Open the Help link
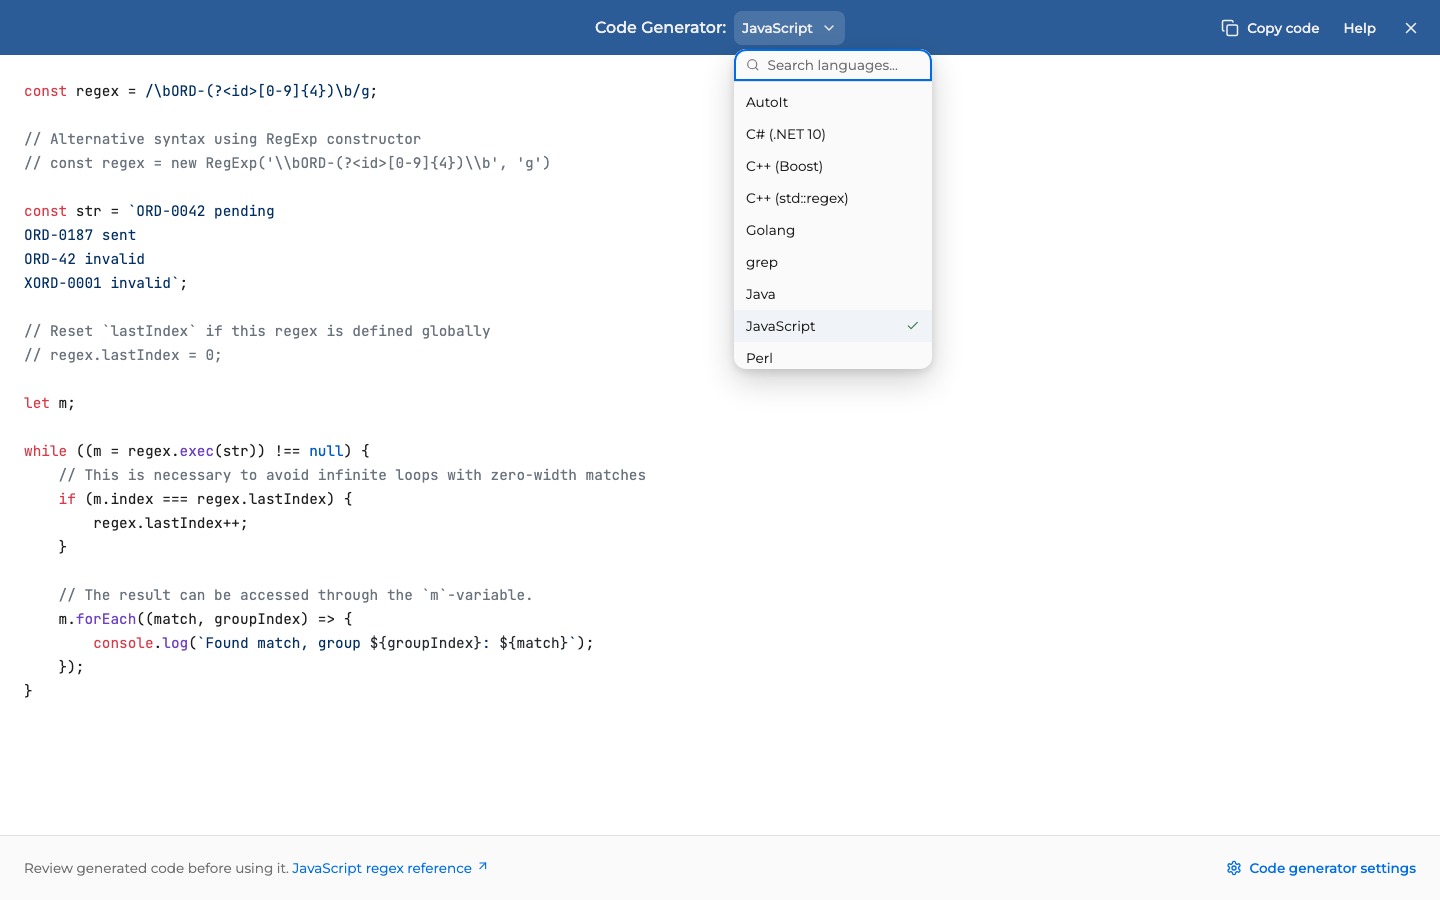 click(x=1359, y=28)
